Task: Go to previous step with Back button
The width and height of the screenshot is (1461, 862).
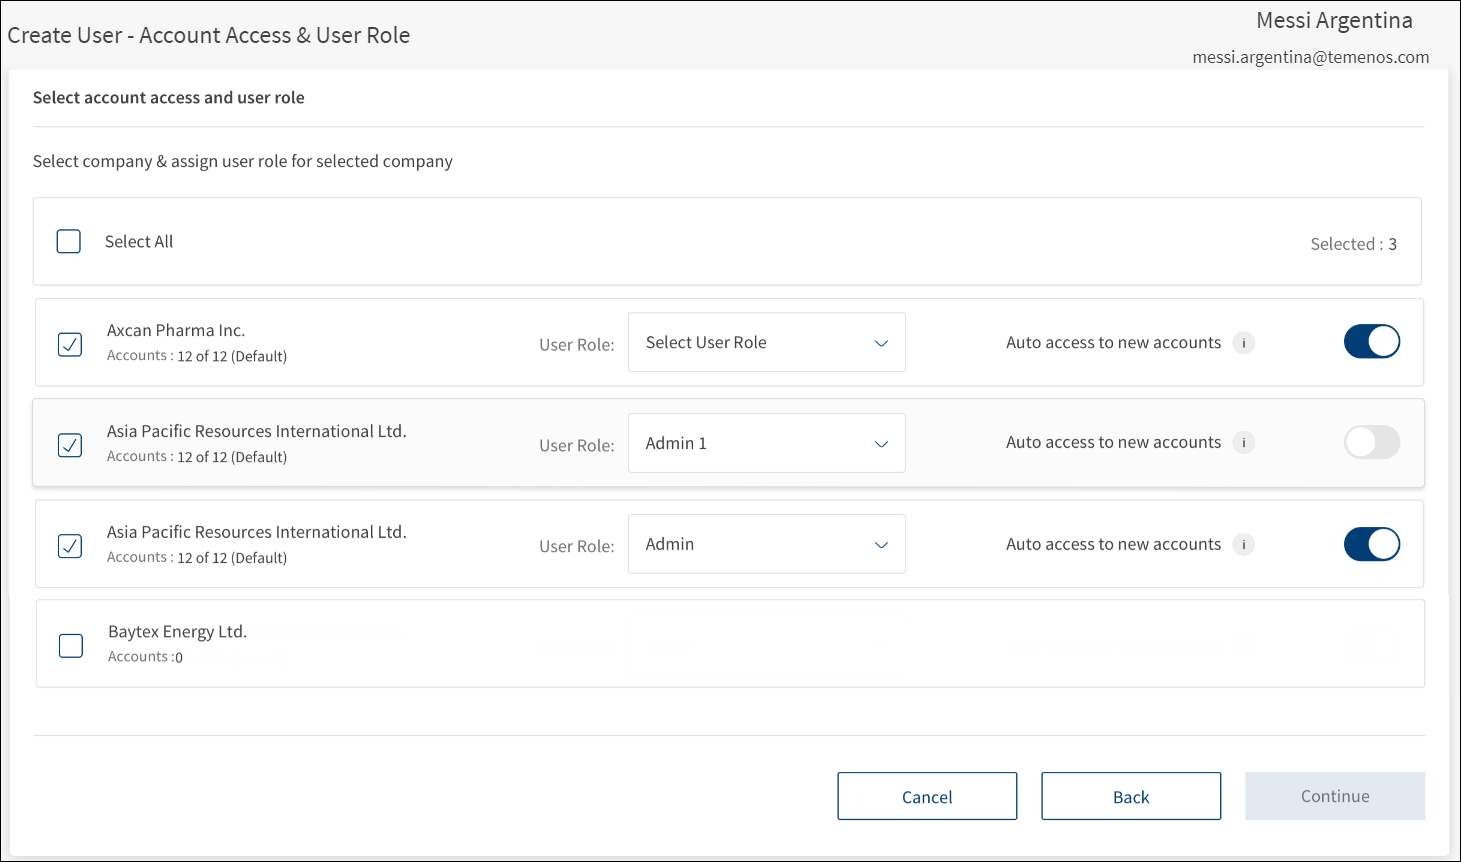Action: click(1130, 797)
